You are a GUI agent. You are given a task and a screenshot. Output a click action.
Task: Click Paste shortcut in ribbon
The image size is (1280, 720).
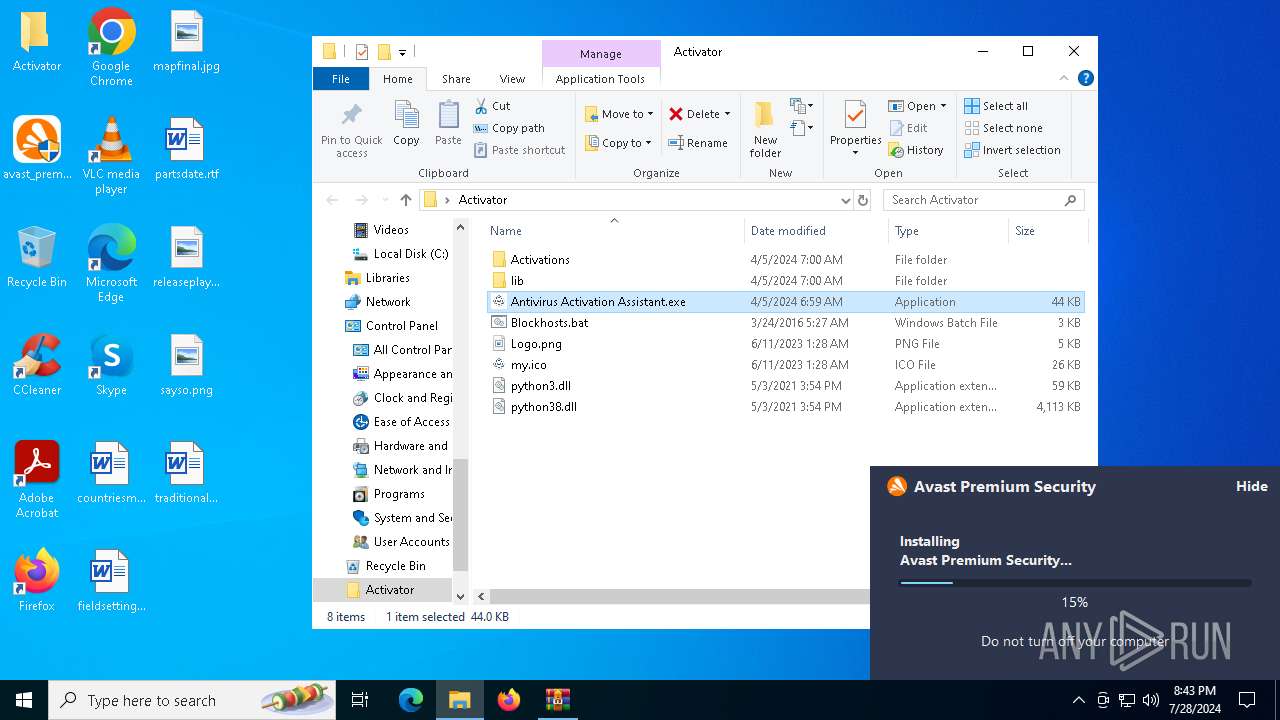pyautogui.click(x=519, y=150)
